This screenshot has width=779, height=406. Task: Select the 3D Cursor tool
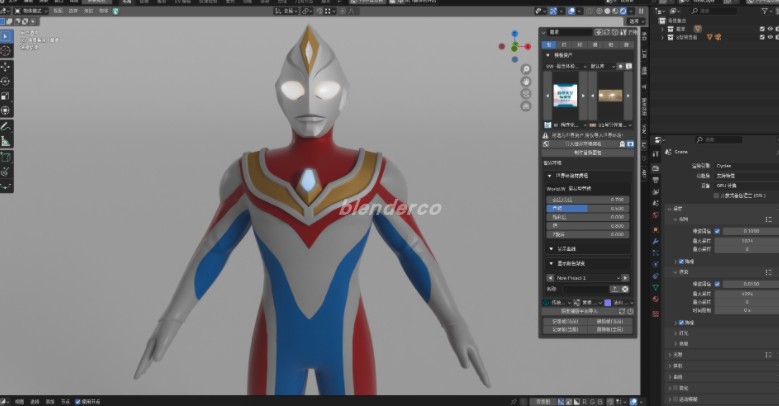[x=5, y=51]
